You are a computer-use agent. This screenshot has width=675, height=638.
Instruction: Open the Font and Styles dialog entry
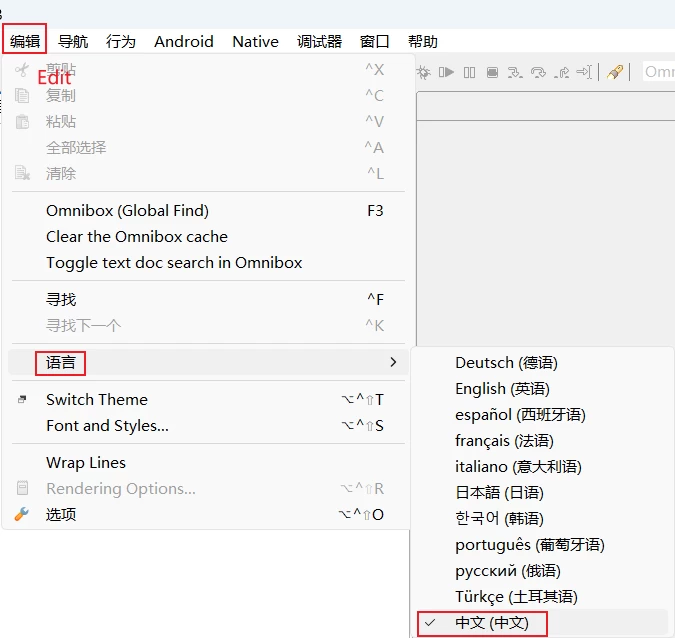tap(107, 425)
